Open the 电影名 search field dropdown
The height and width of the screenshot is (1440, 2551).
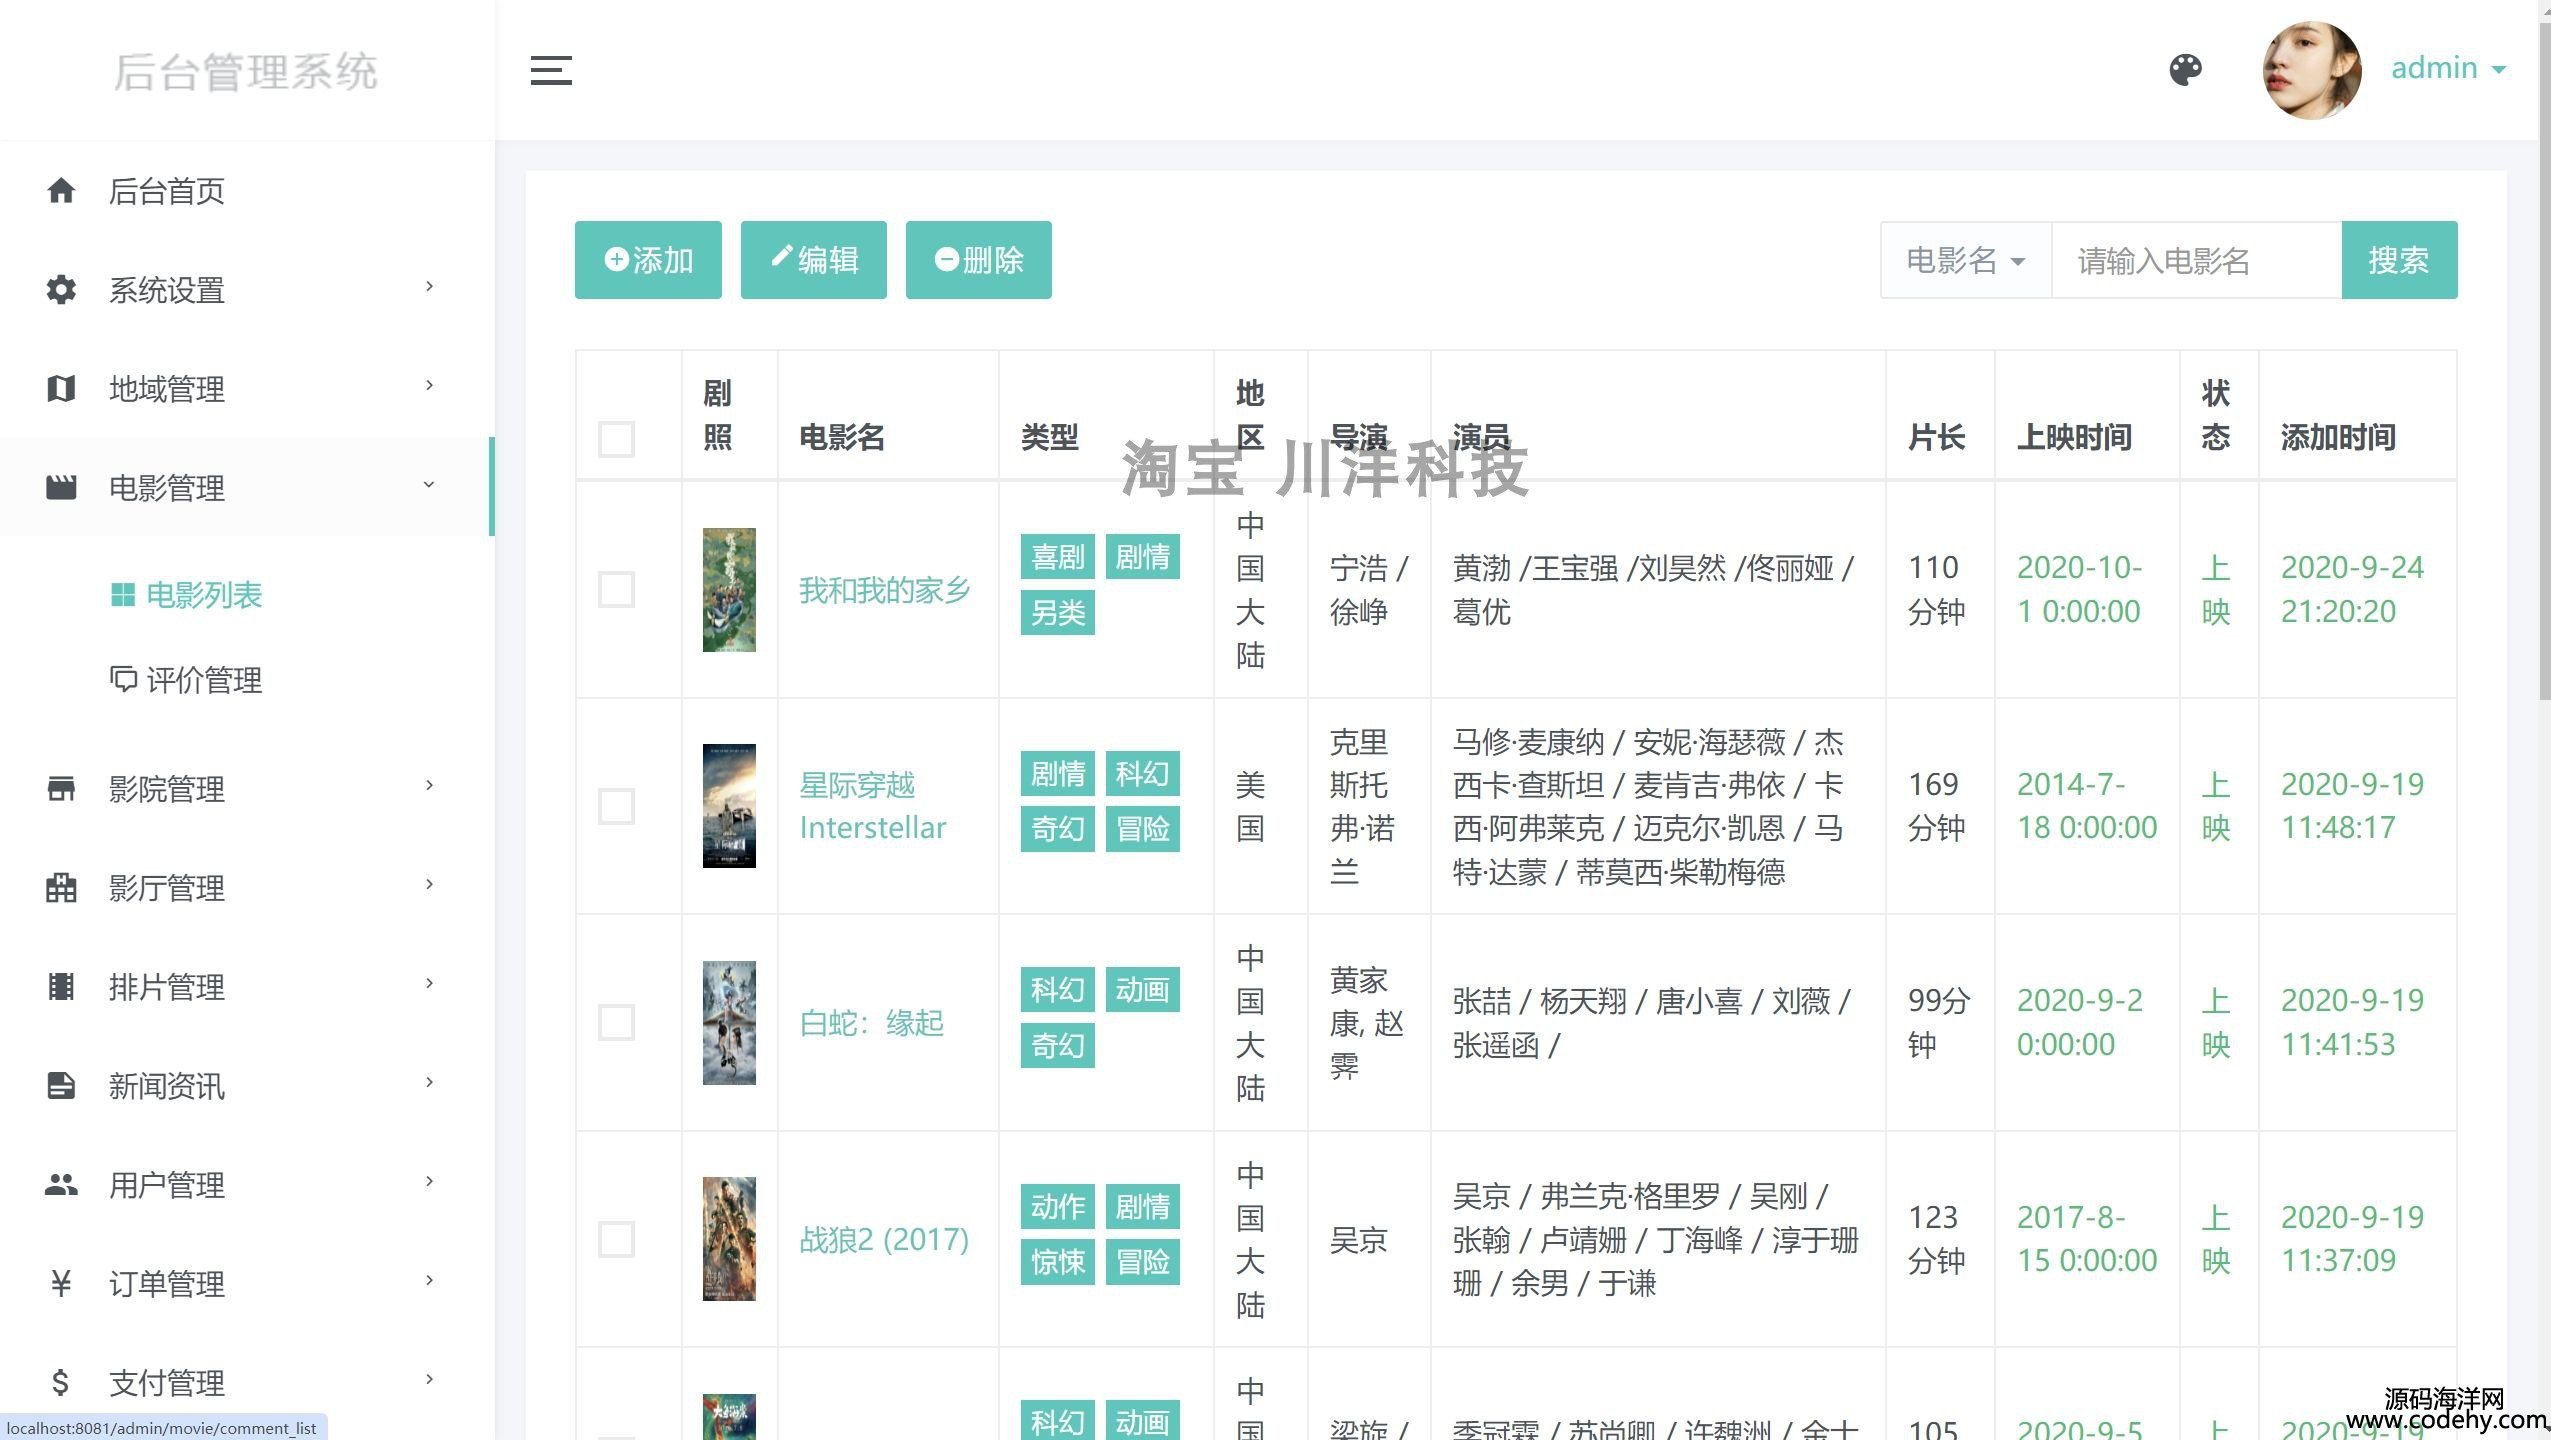tap(1966, 260)
